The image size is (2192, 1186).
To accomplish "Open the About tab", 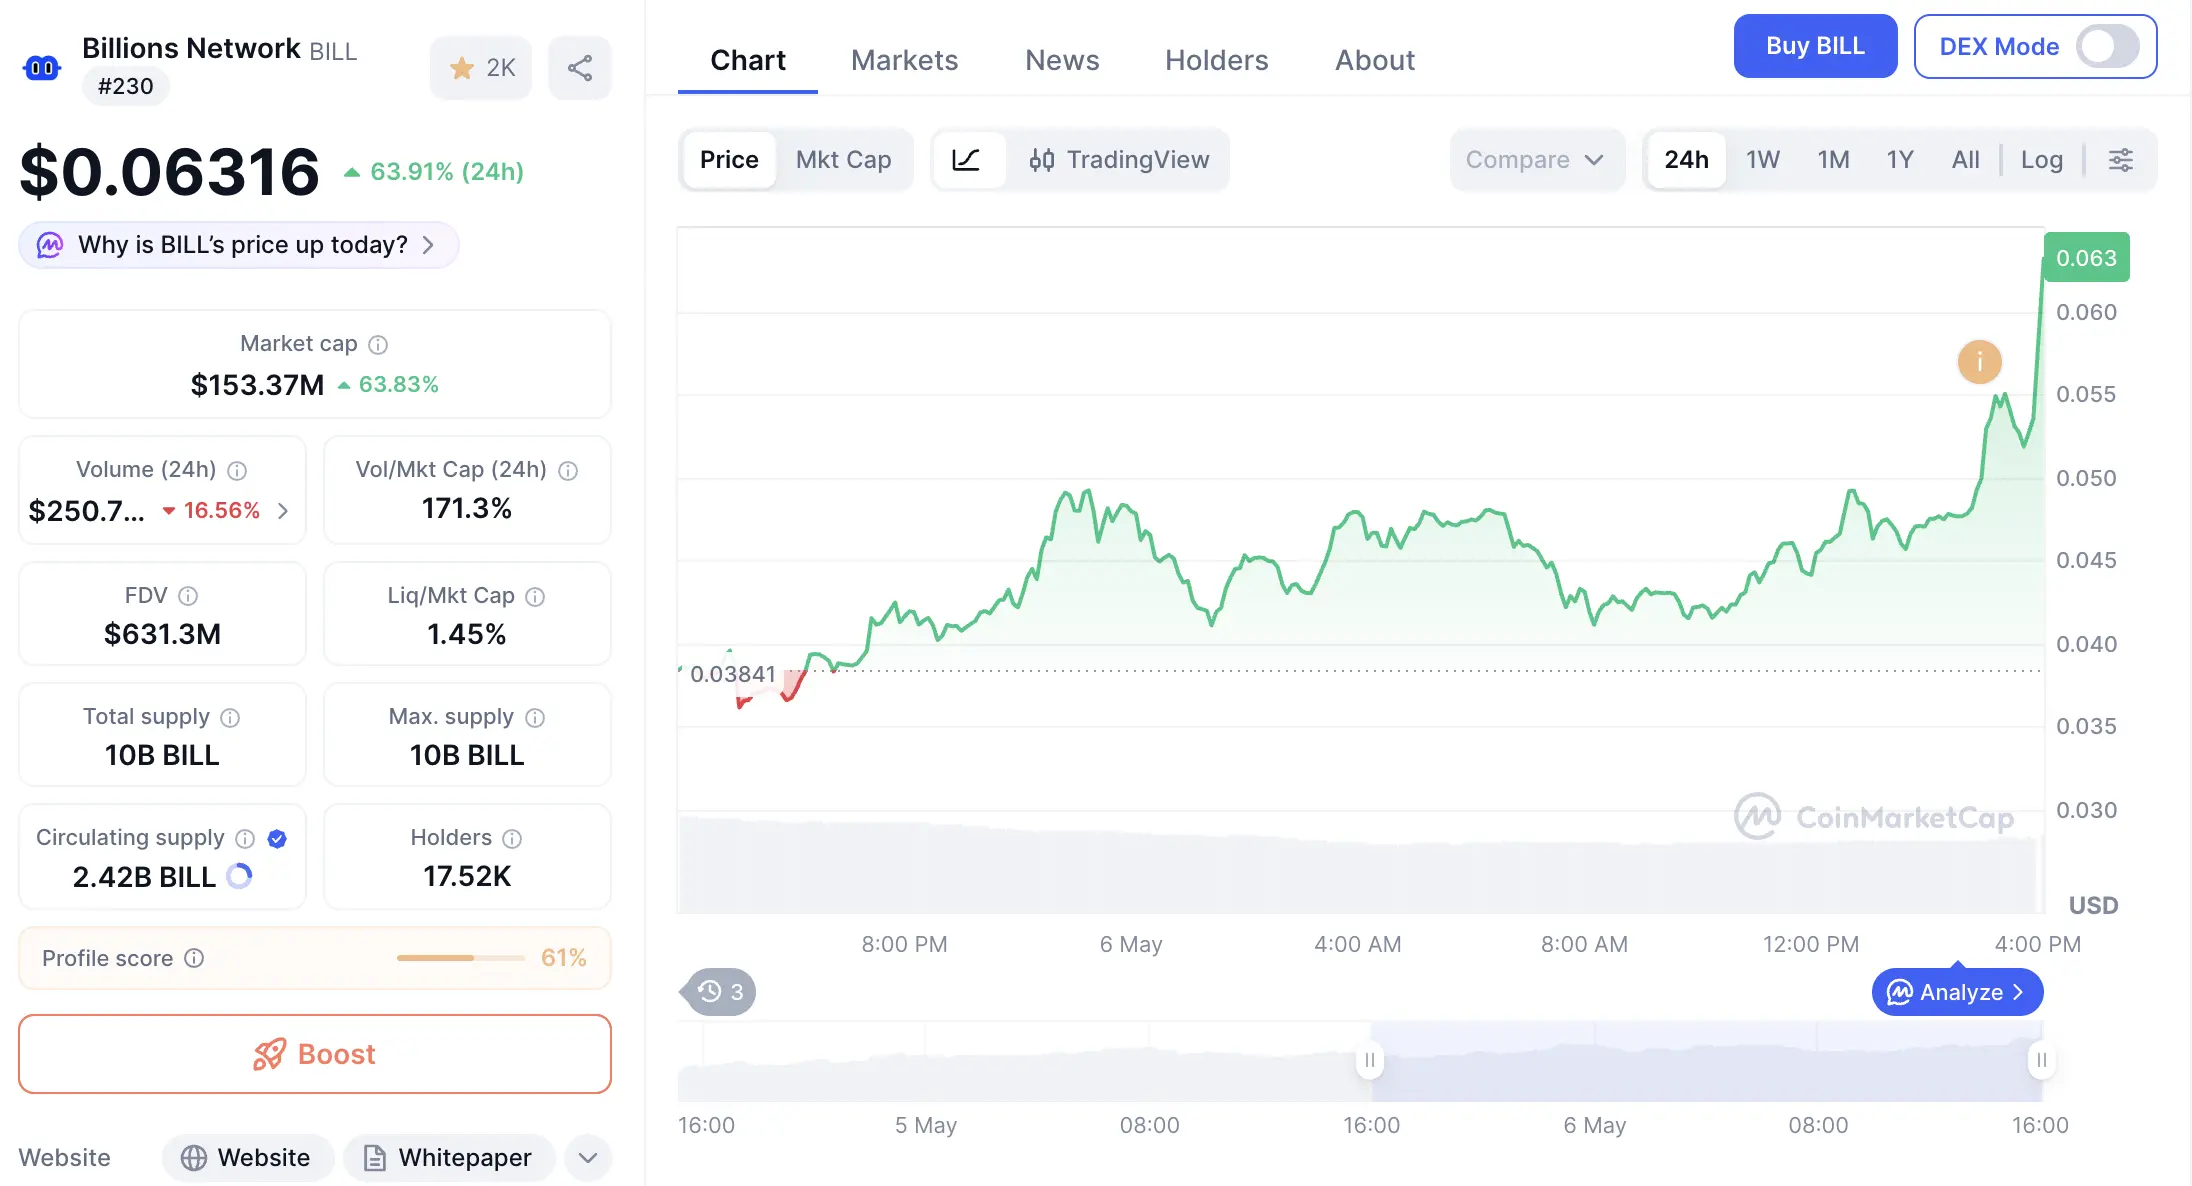I will (1375, 60).
